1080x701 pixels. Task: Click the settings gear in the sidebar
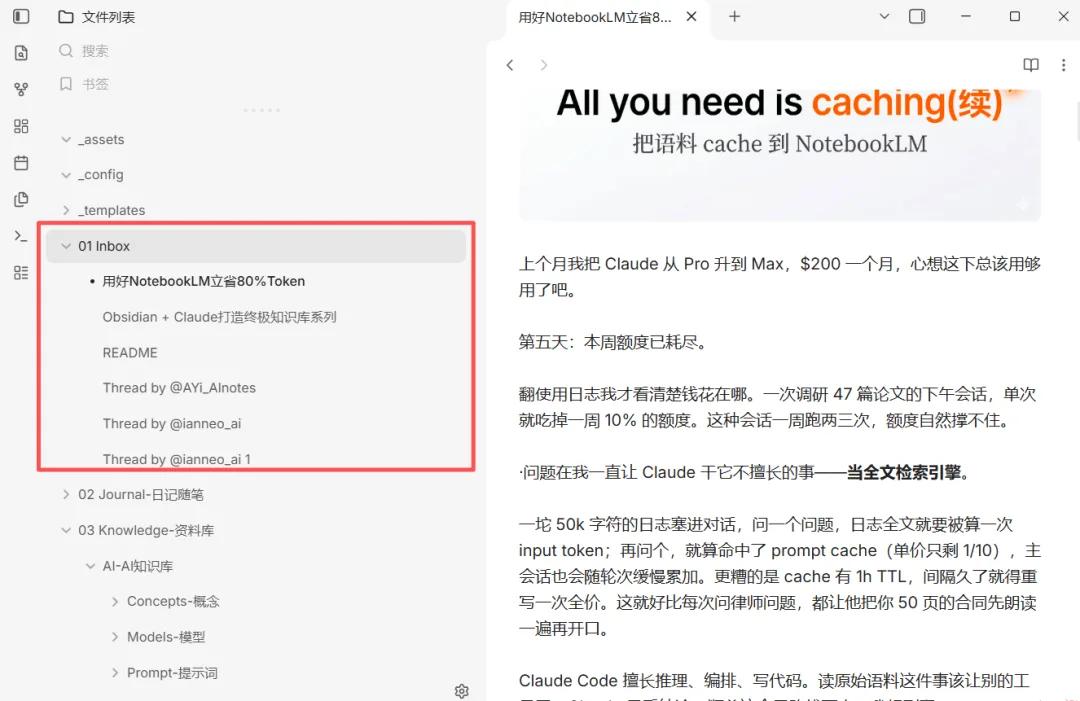[461, 690]
